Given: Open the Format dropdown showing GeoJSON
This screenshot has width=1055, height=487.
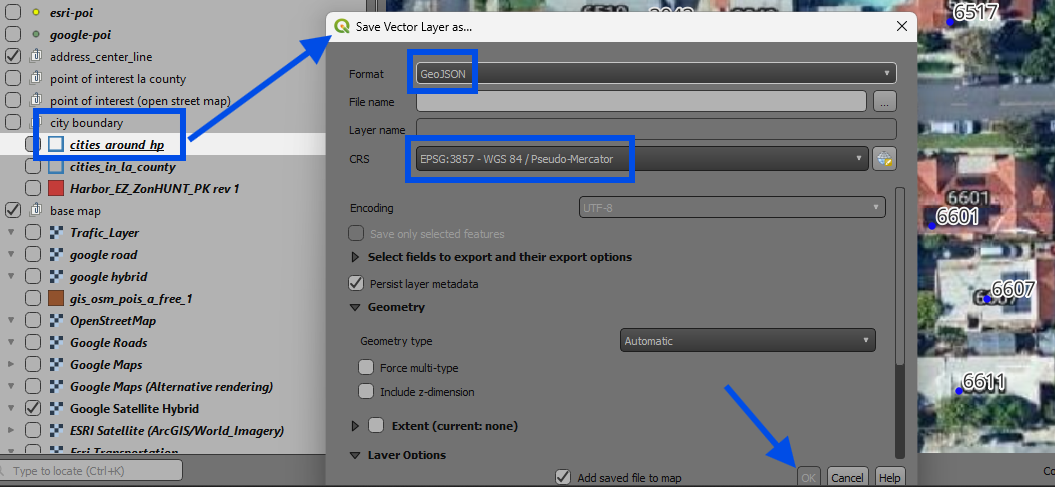Looking at the screenshot, I should 655,73.
